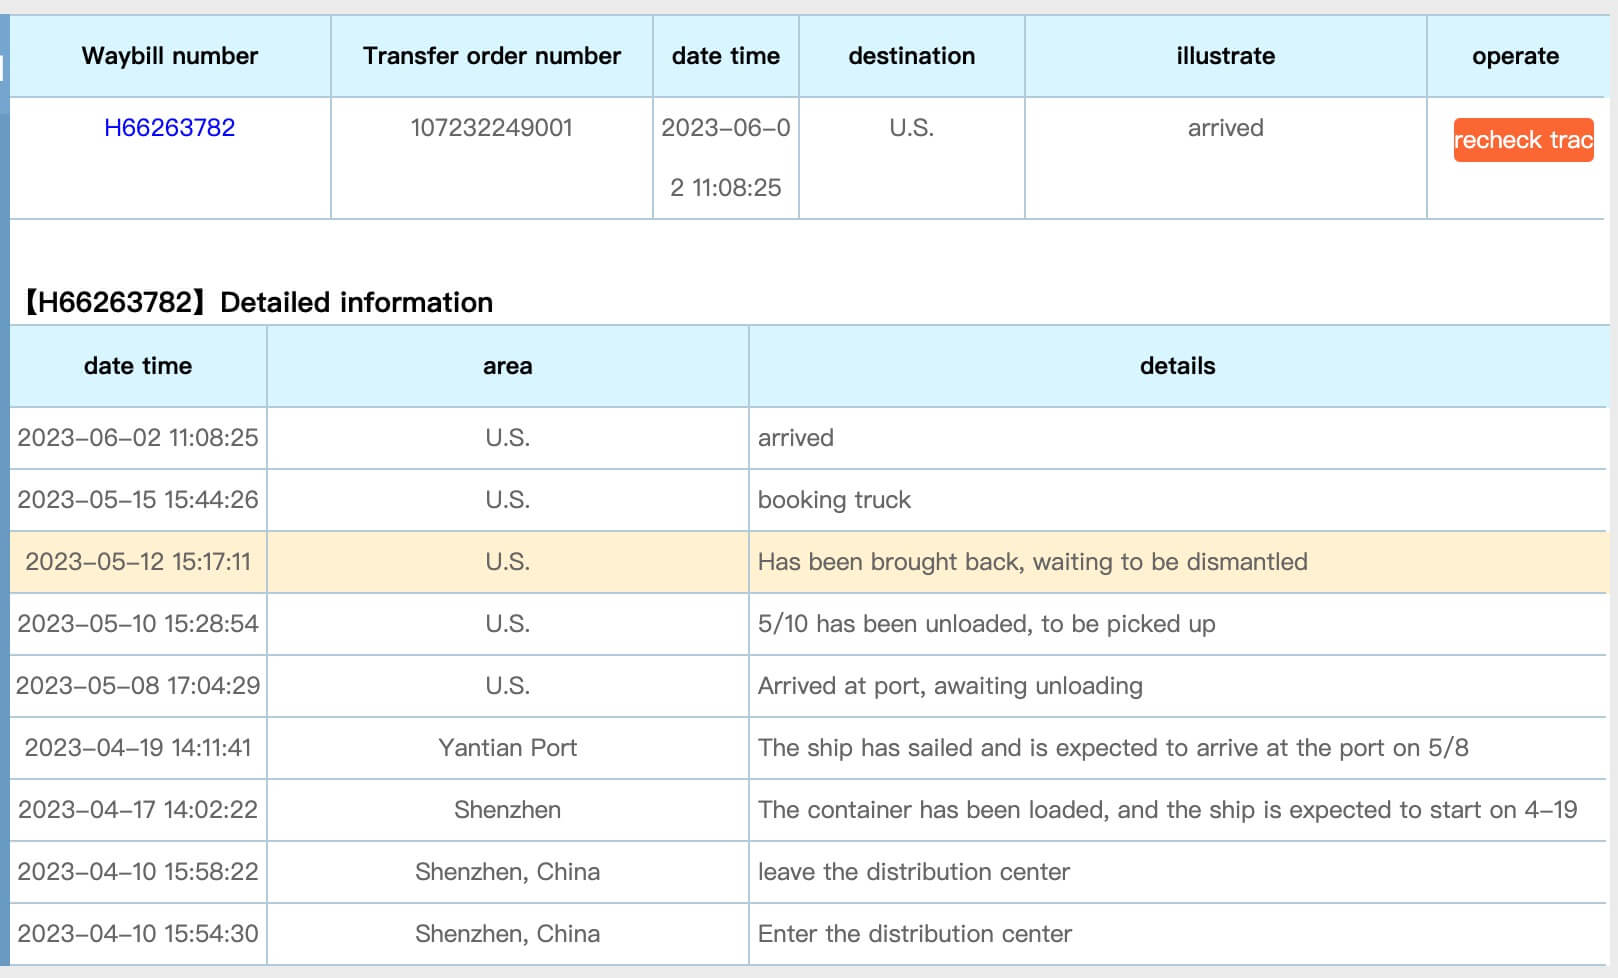The width and height of the screenshot is (1618, 978).
Task: Select the 2023-05-08 17:04:29 timestamp
Action: 138,686
